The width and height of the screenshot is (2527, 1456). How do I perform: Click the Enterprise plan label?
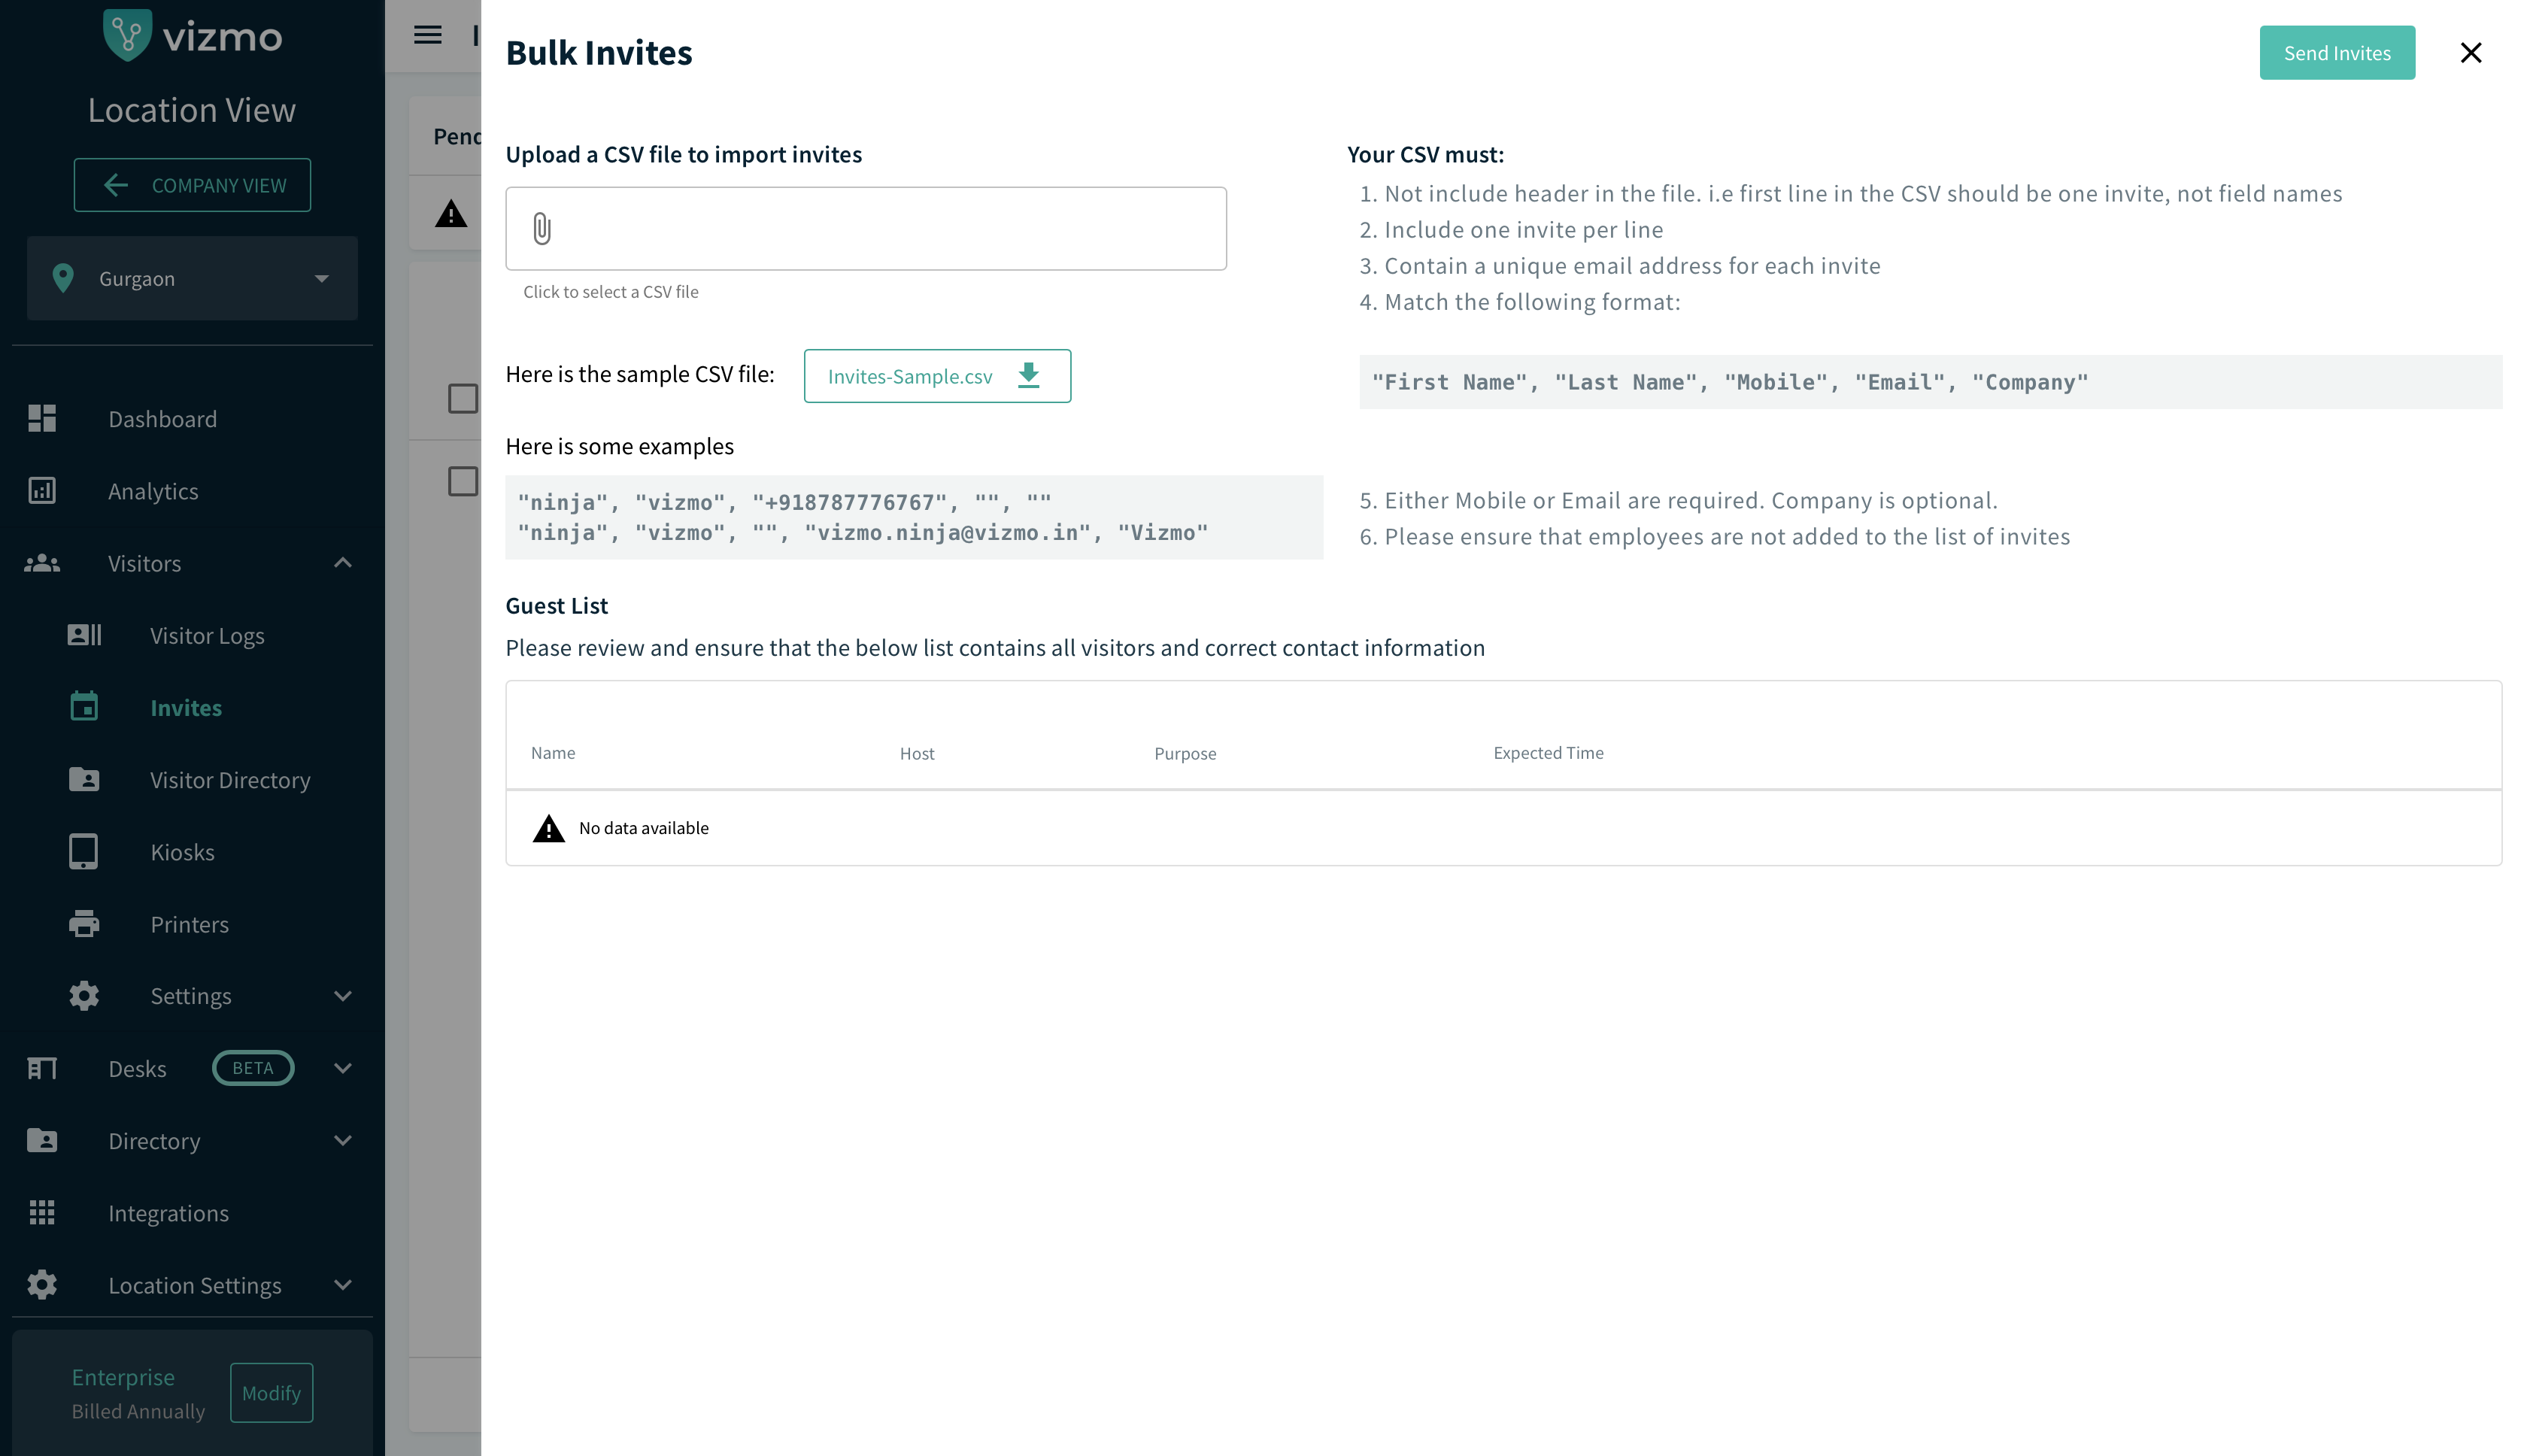123,1377
